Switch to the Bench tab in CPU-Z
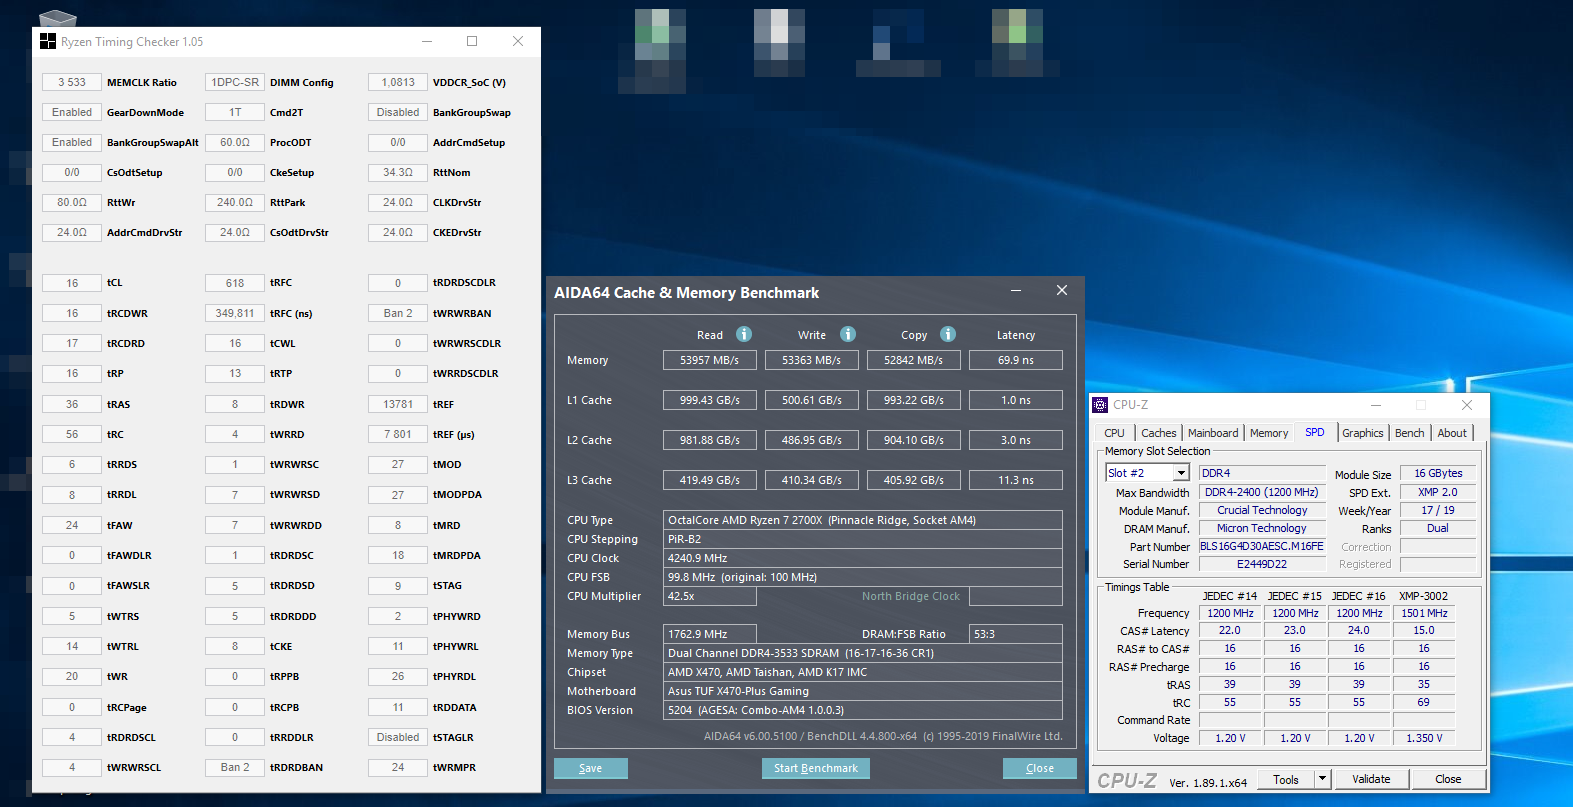The width and height of the screenshot is (1573, 807). coord(1409,433)
